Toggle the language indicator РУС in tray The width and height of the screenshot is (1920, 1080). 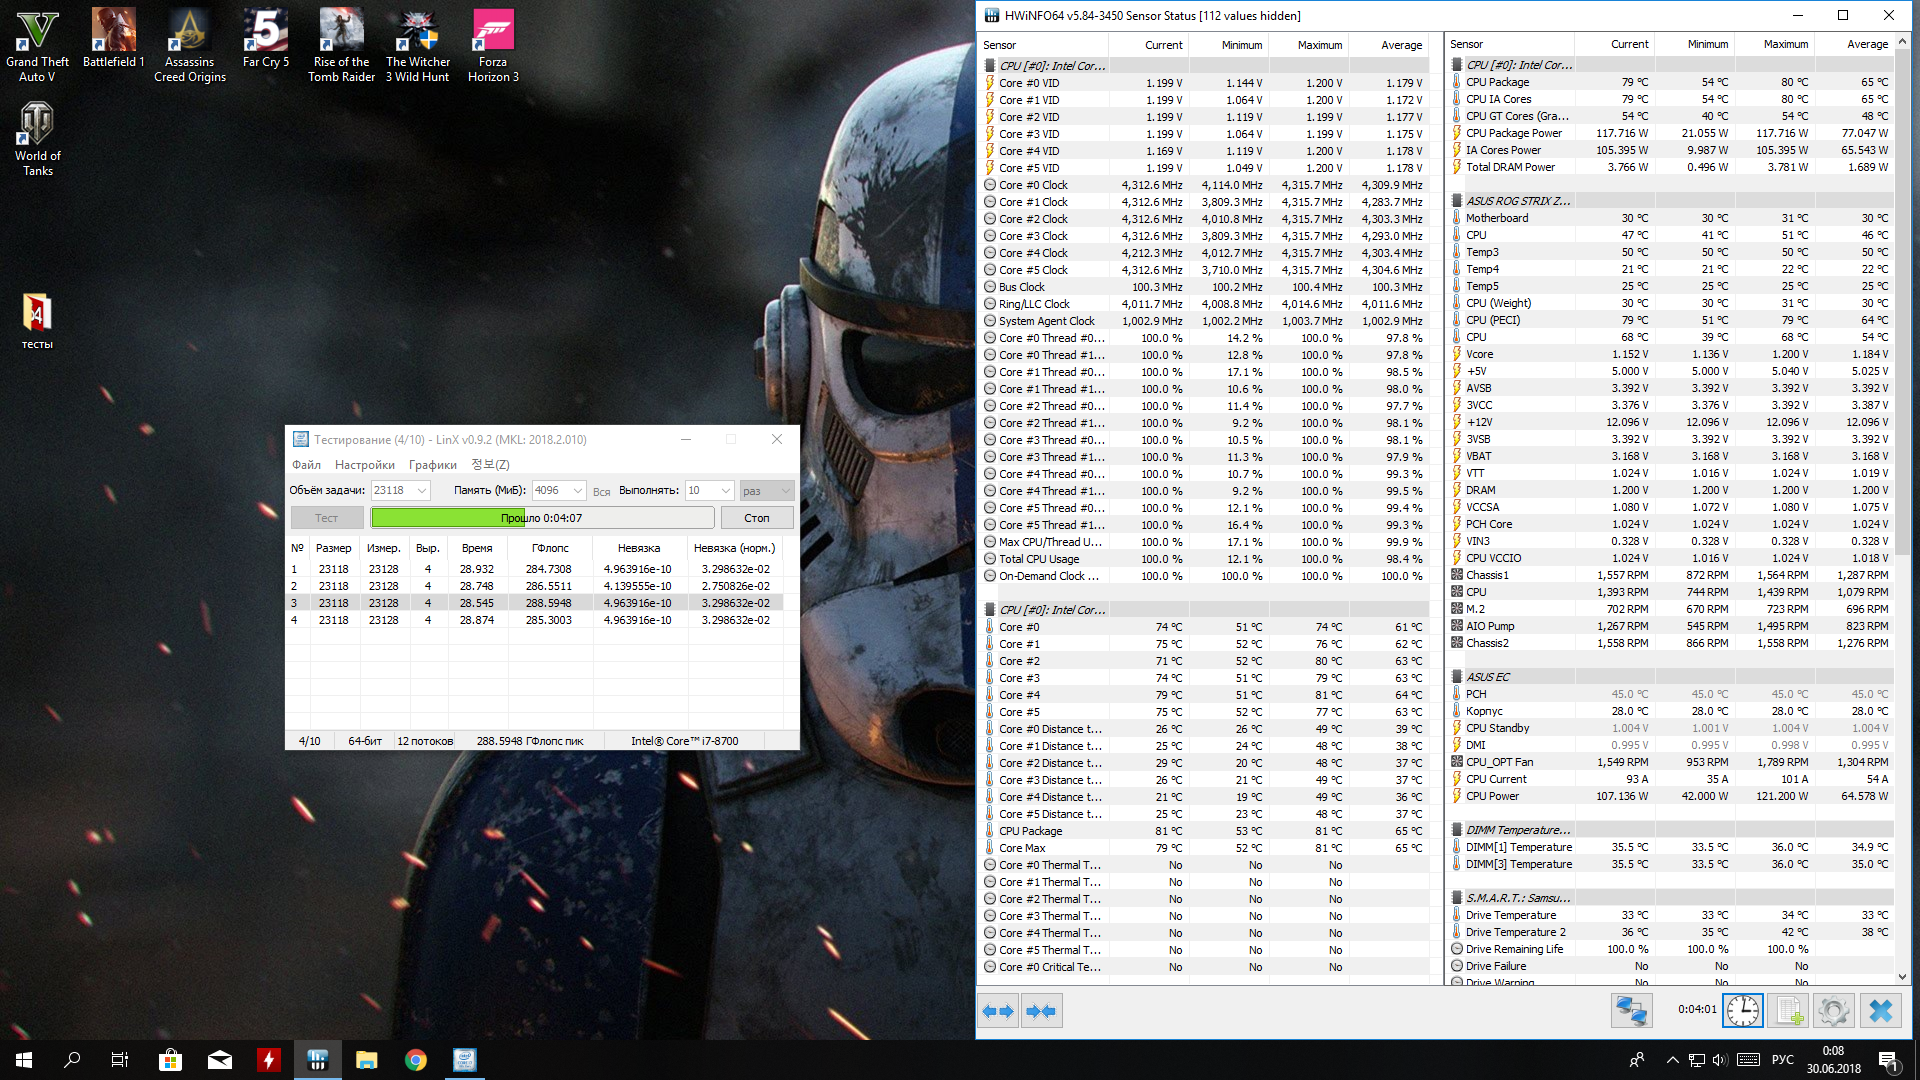click(1782, 1060)
